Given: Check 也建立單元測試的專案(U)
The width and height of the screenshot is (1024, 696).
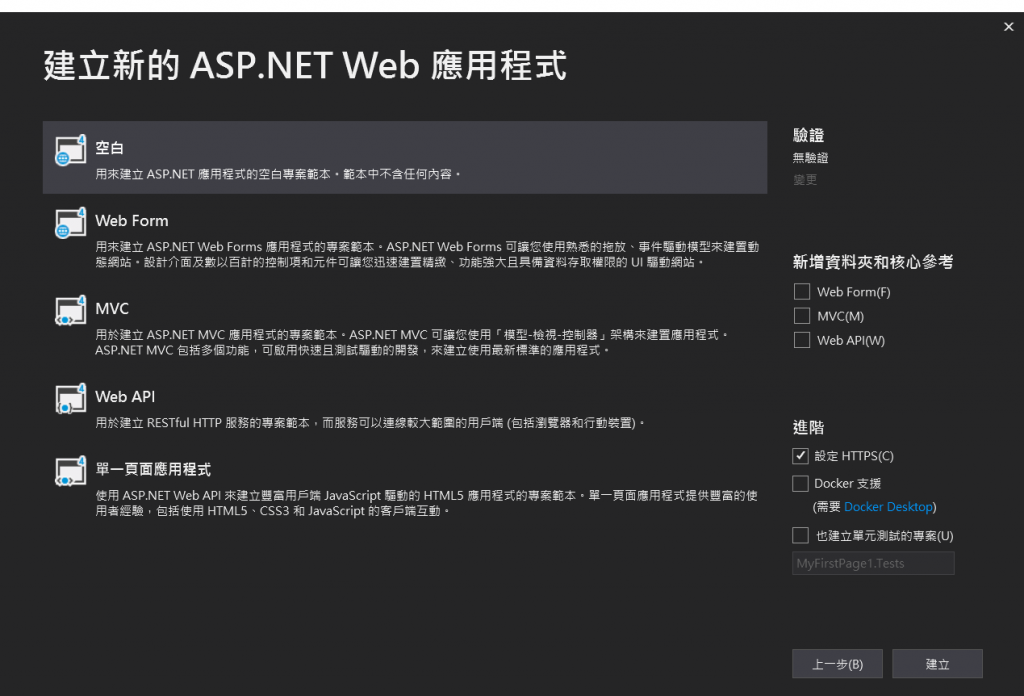Looking at the screenshot, I should pyautogui.click(x=801, y=535).
